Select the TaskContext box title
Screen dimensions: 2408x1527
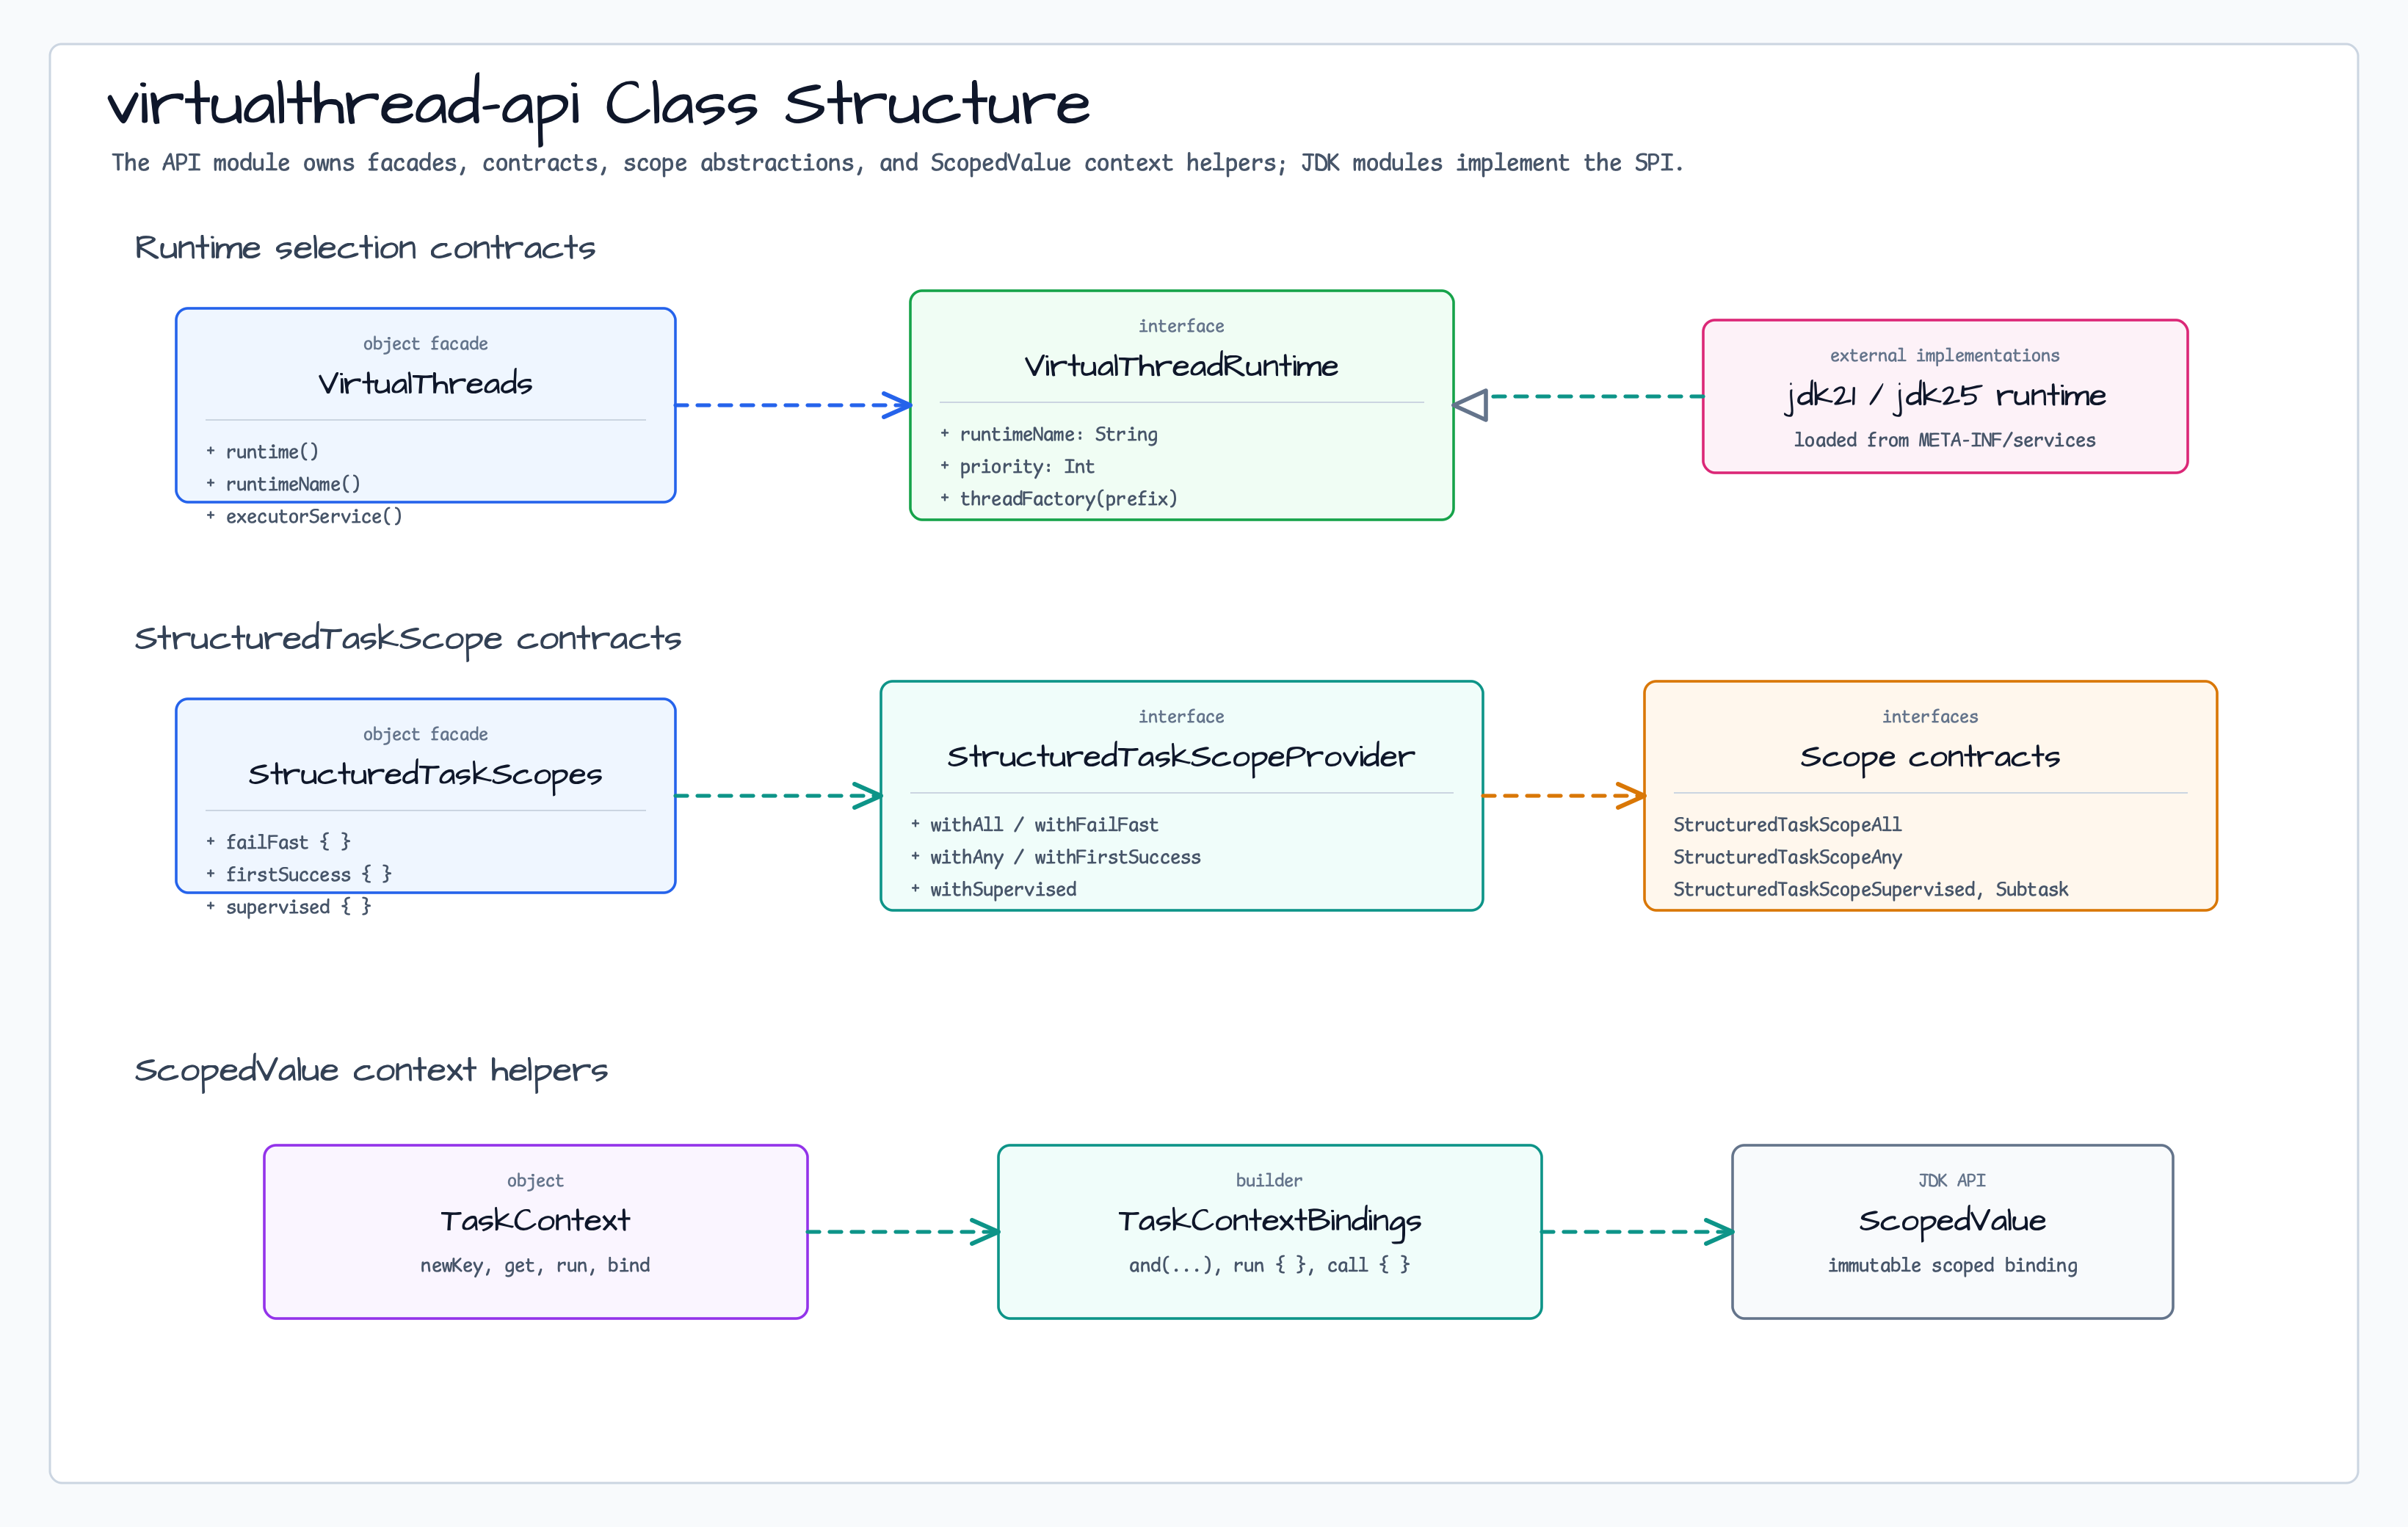pyautogui.click(x=535, y=1221)
